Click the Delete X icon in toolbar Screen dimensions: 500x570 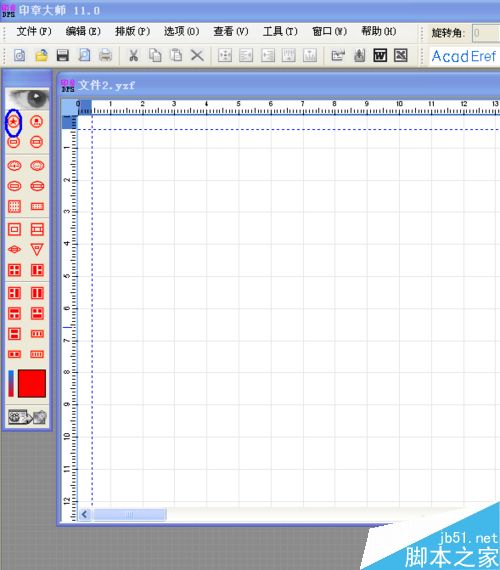[x=197, y=55]
